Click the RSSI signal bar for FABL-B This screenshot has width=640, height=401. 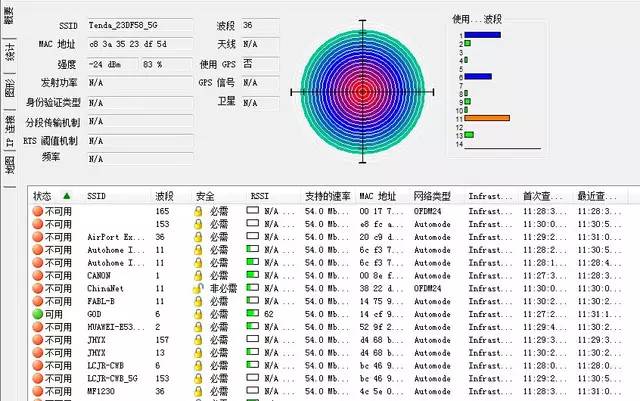pyautogui.click(x=253, y=301)
